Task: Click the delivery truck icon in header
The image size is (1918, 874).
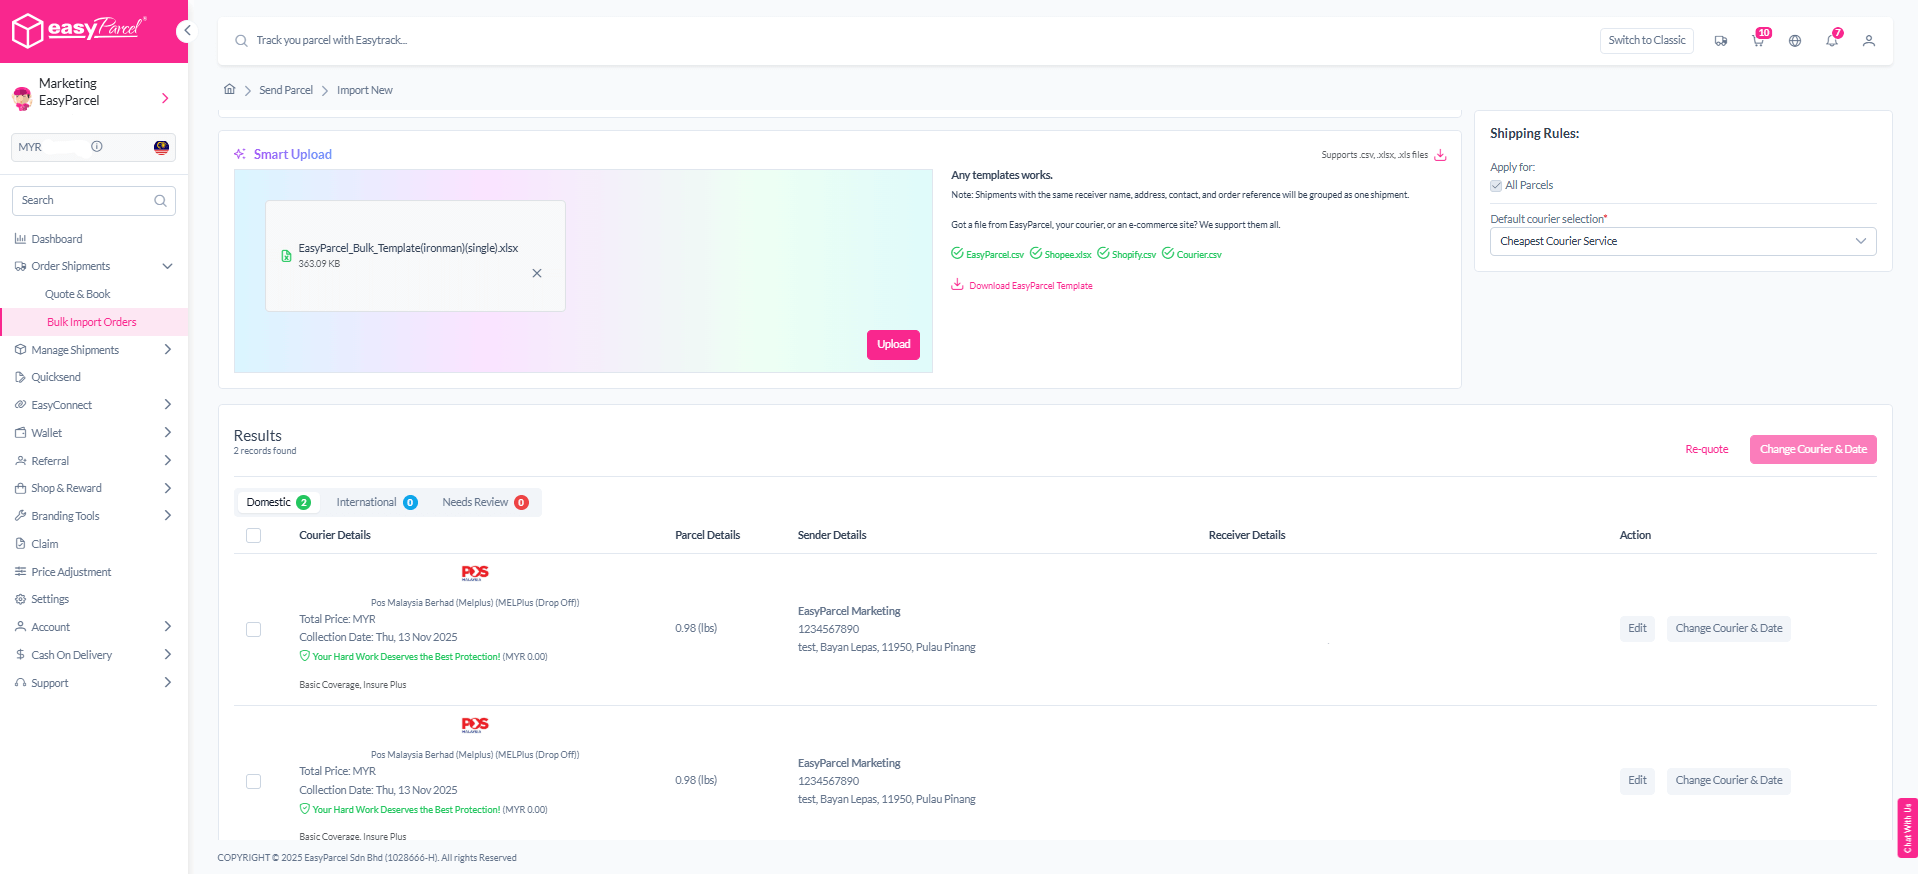Action: coord(1720,41)
